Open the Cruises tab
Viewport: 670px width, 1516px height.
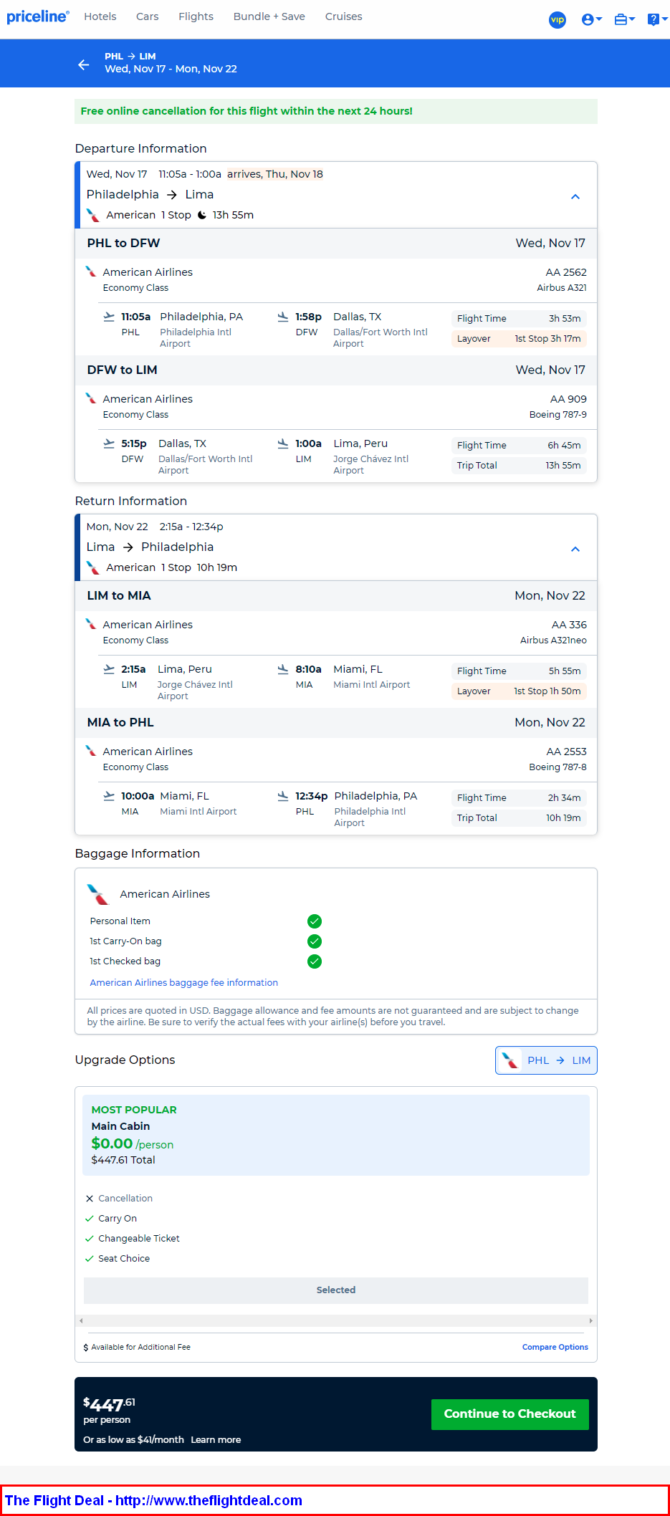344,17
